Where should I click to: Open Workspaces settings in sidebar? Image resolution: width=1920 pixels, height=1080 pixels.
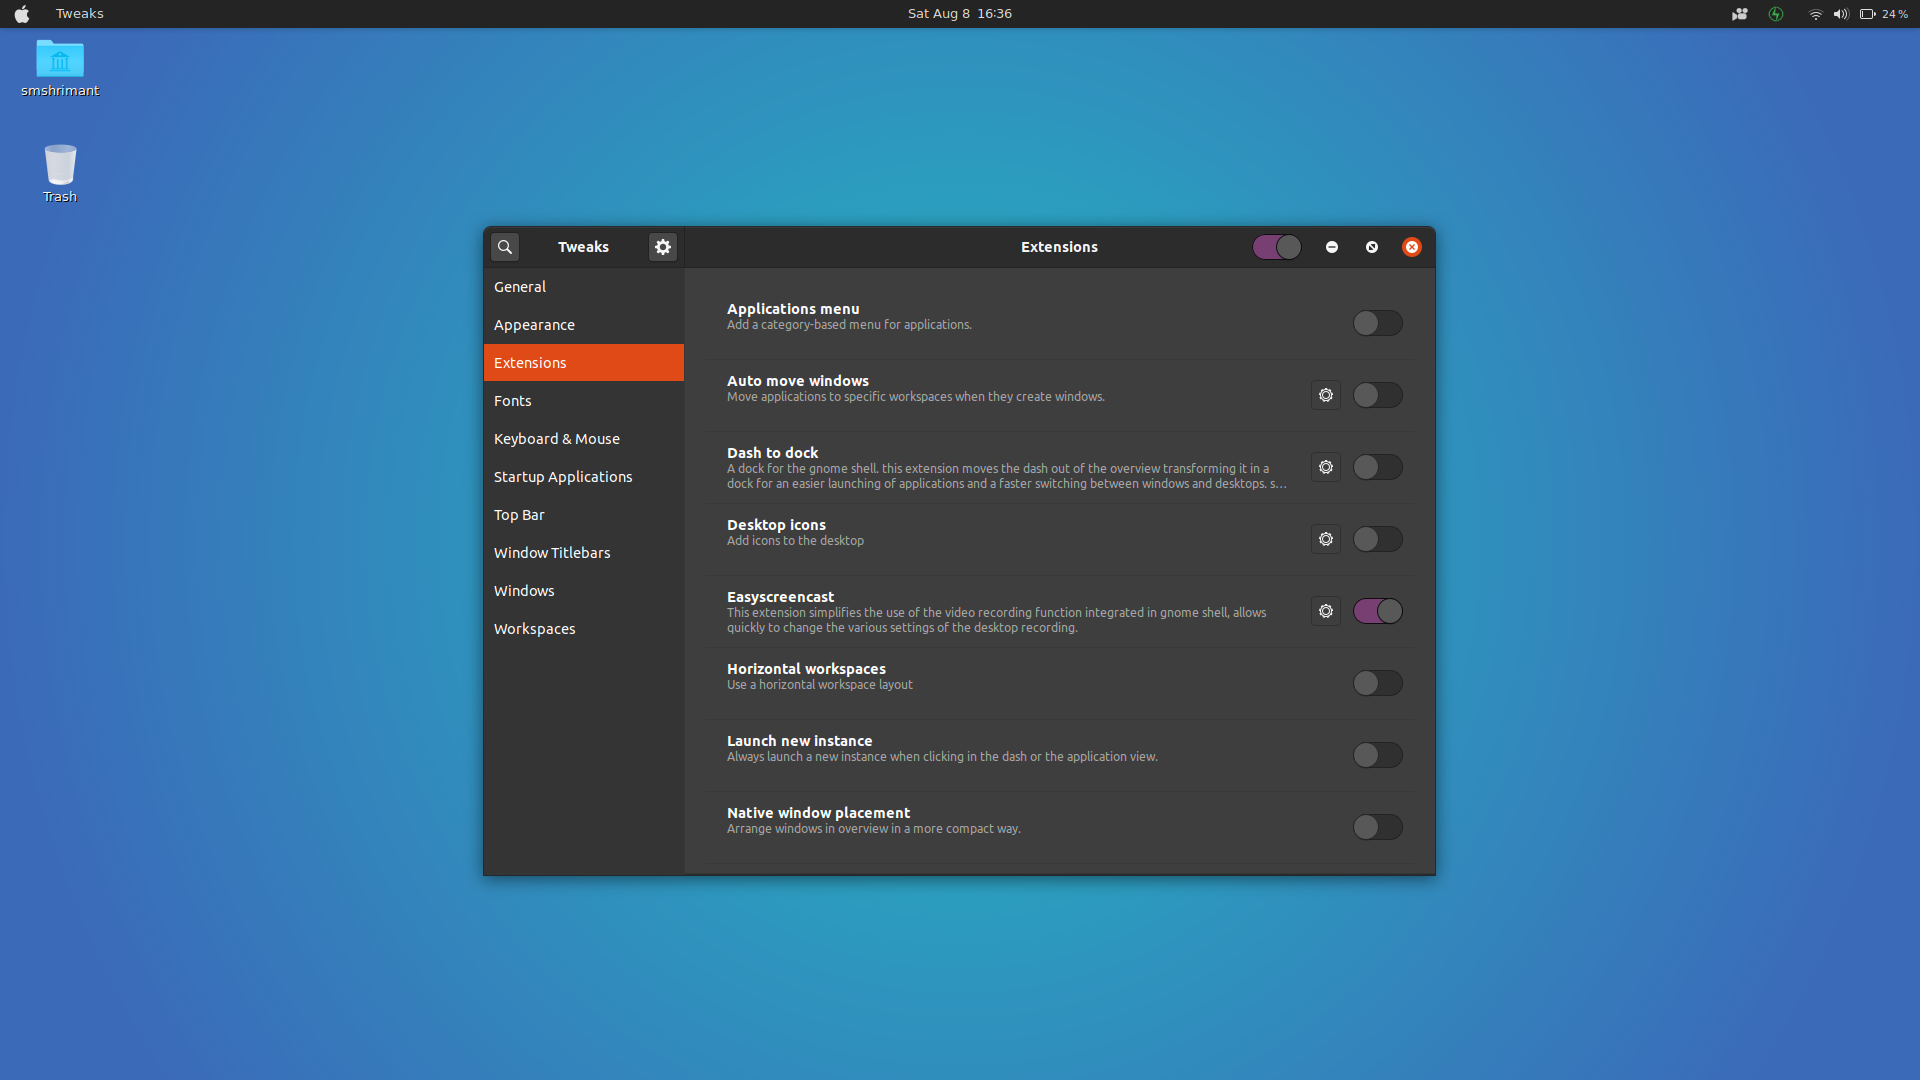point(584,629)
